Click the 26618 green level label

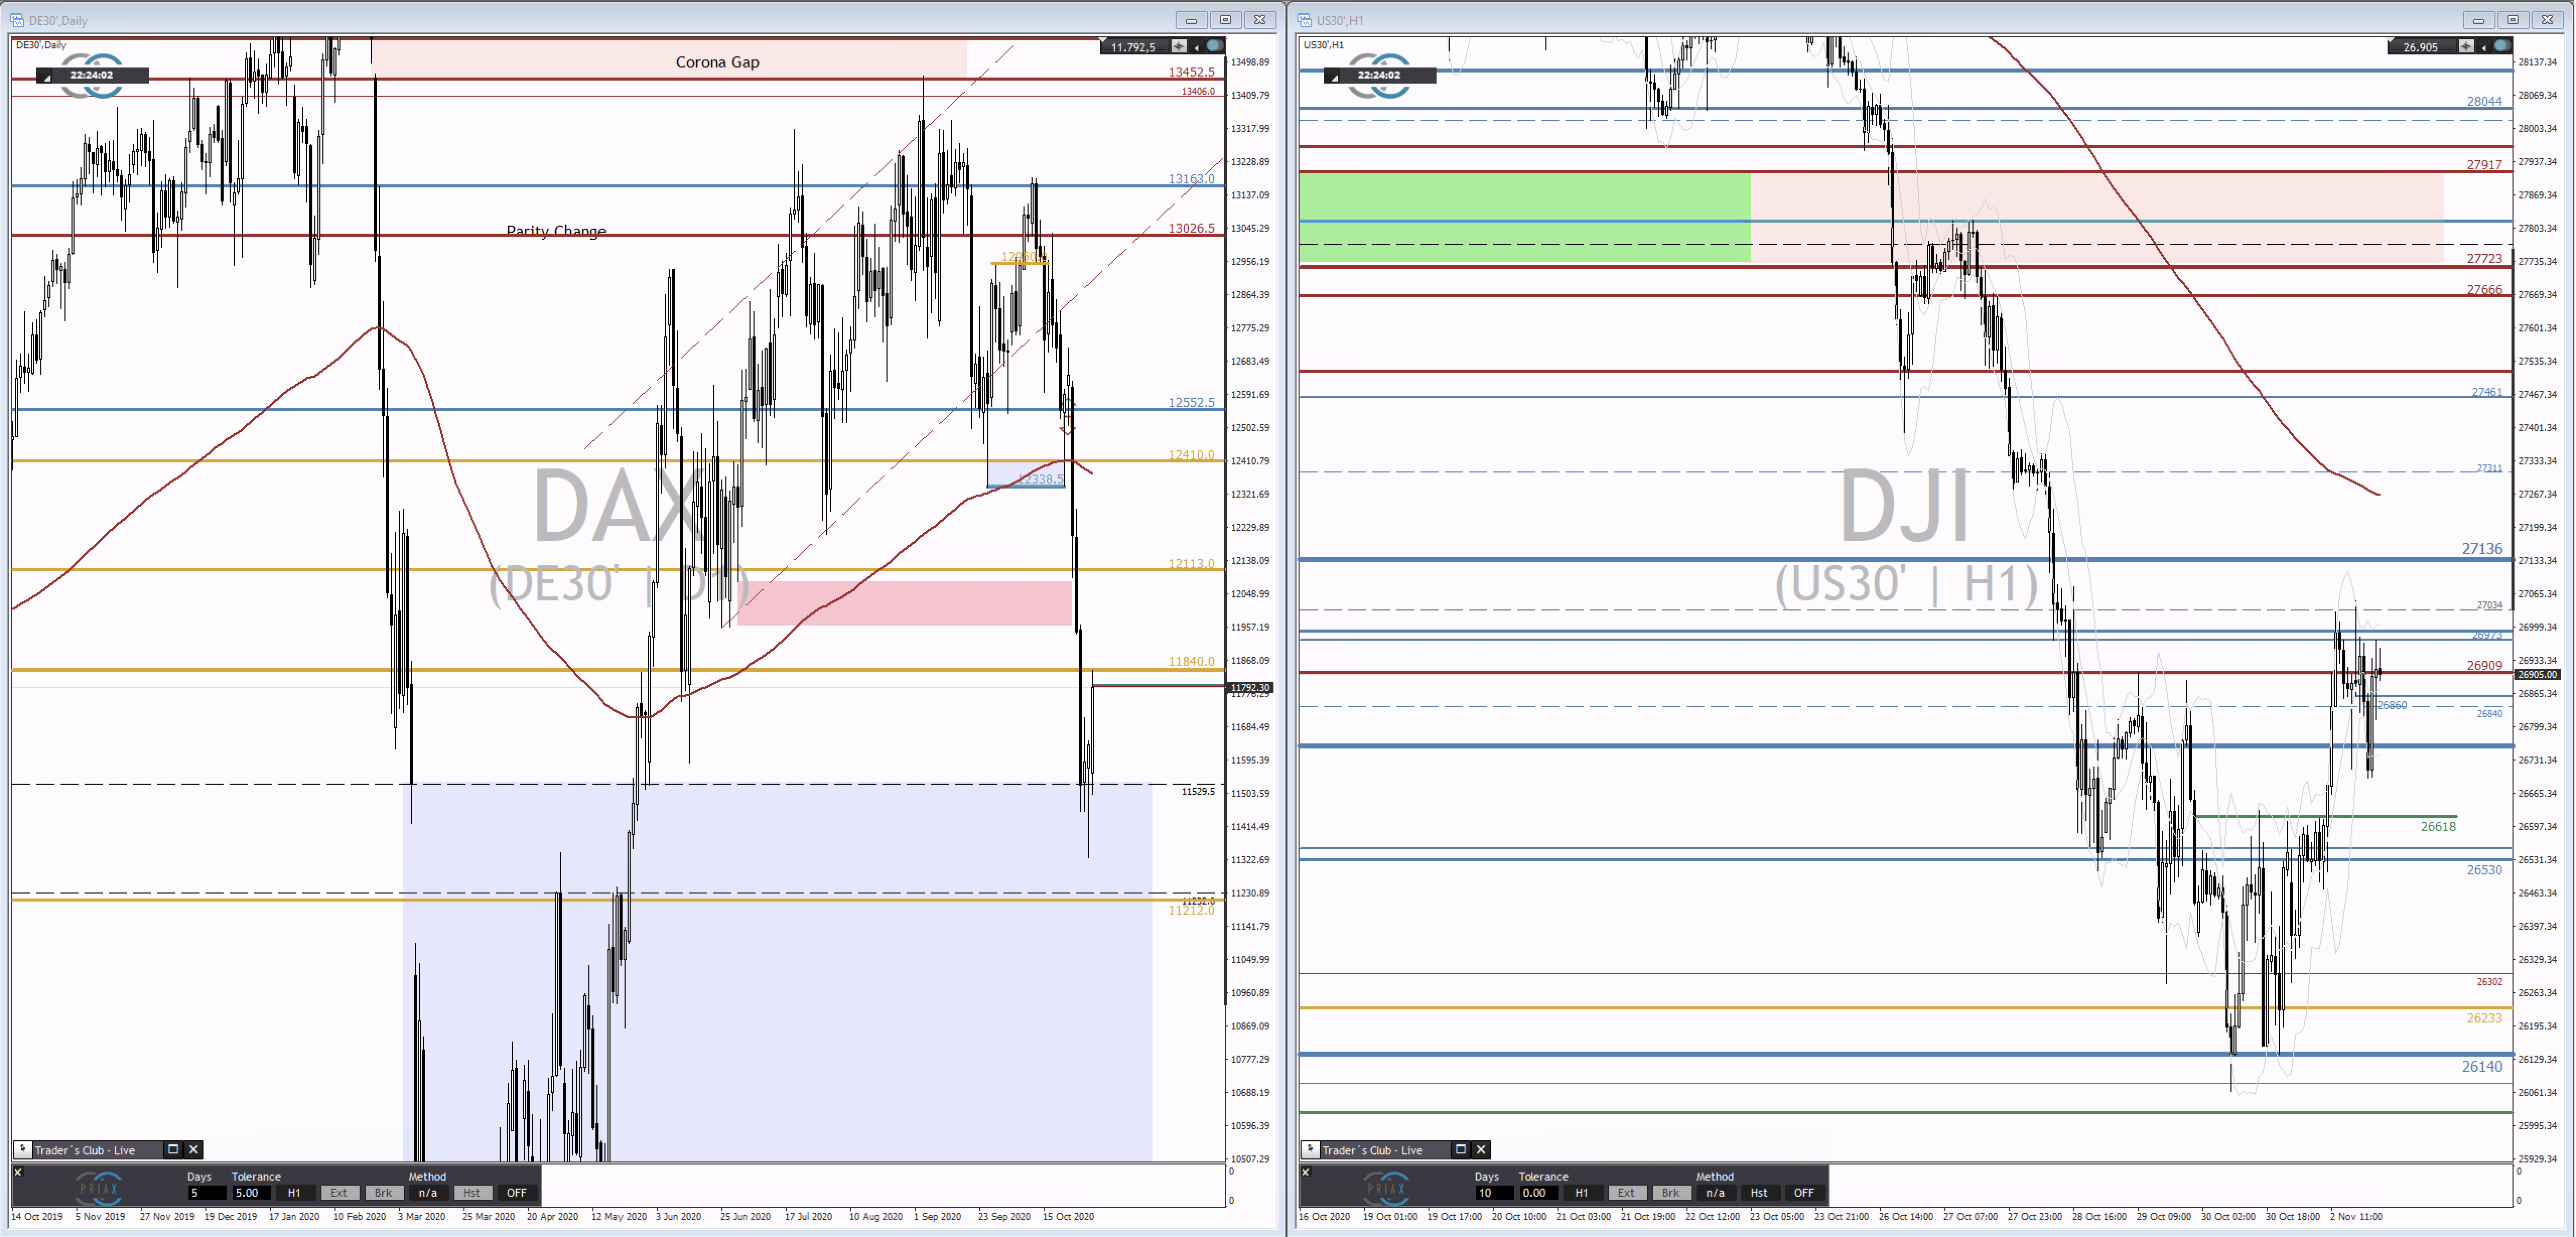pos(2438,826)
